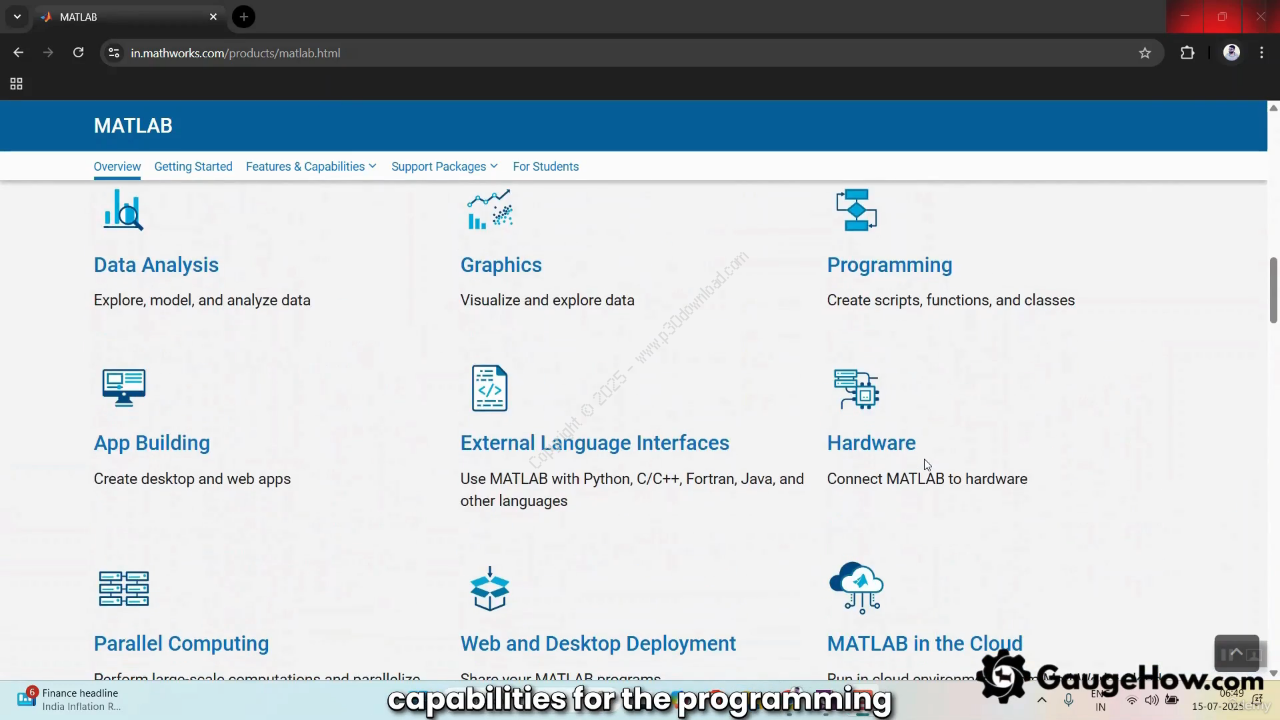Screen dimensions: 1280x720
Task: Open the Programming heading link
Action: click(x=889, y=265)
